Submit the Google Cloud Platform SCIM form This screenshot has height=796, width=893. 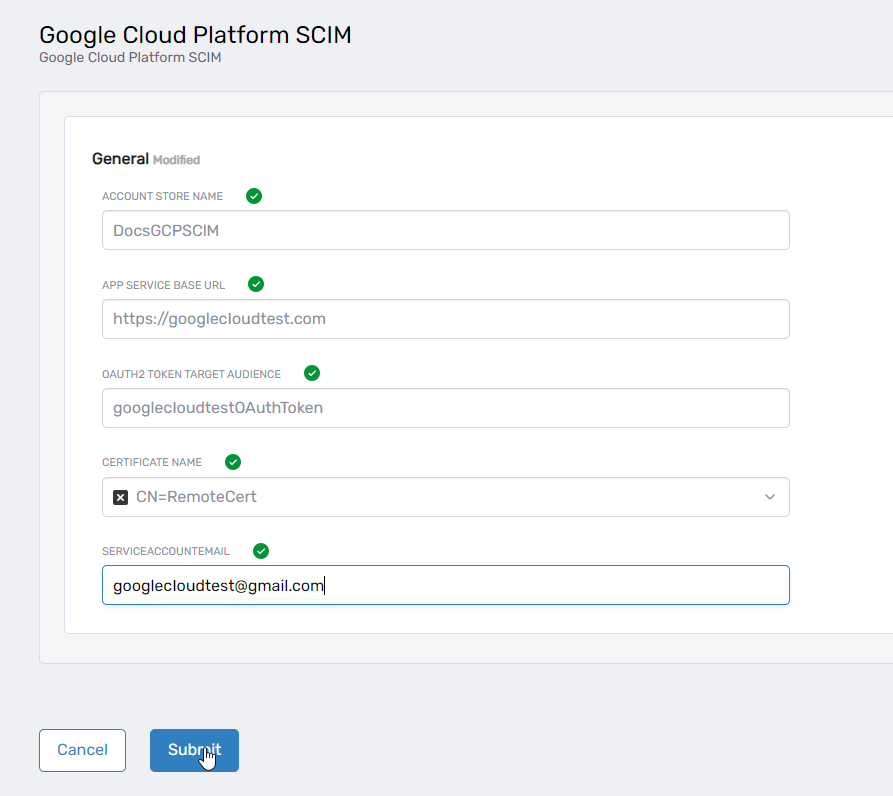pos(194,750)
